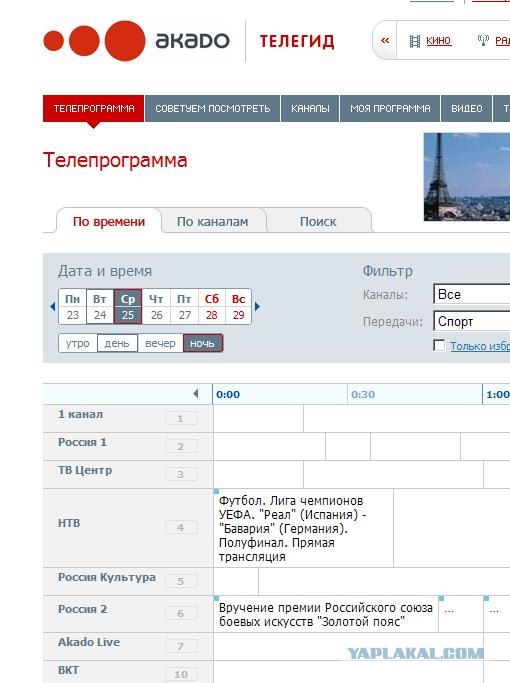Select Thursday 26 in the date picker
The image size is (510, 683).
click(156, 307)
